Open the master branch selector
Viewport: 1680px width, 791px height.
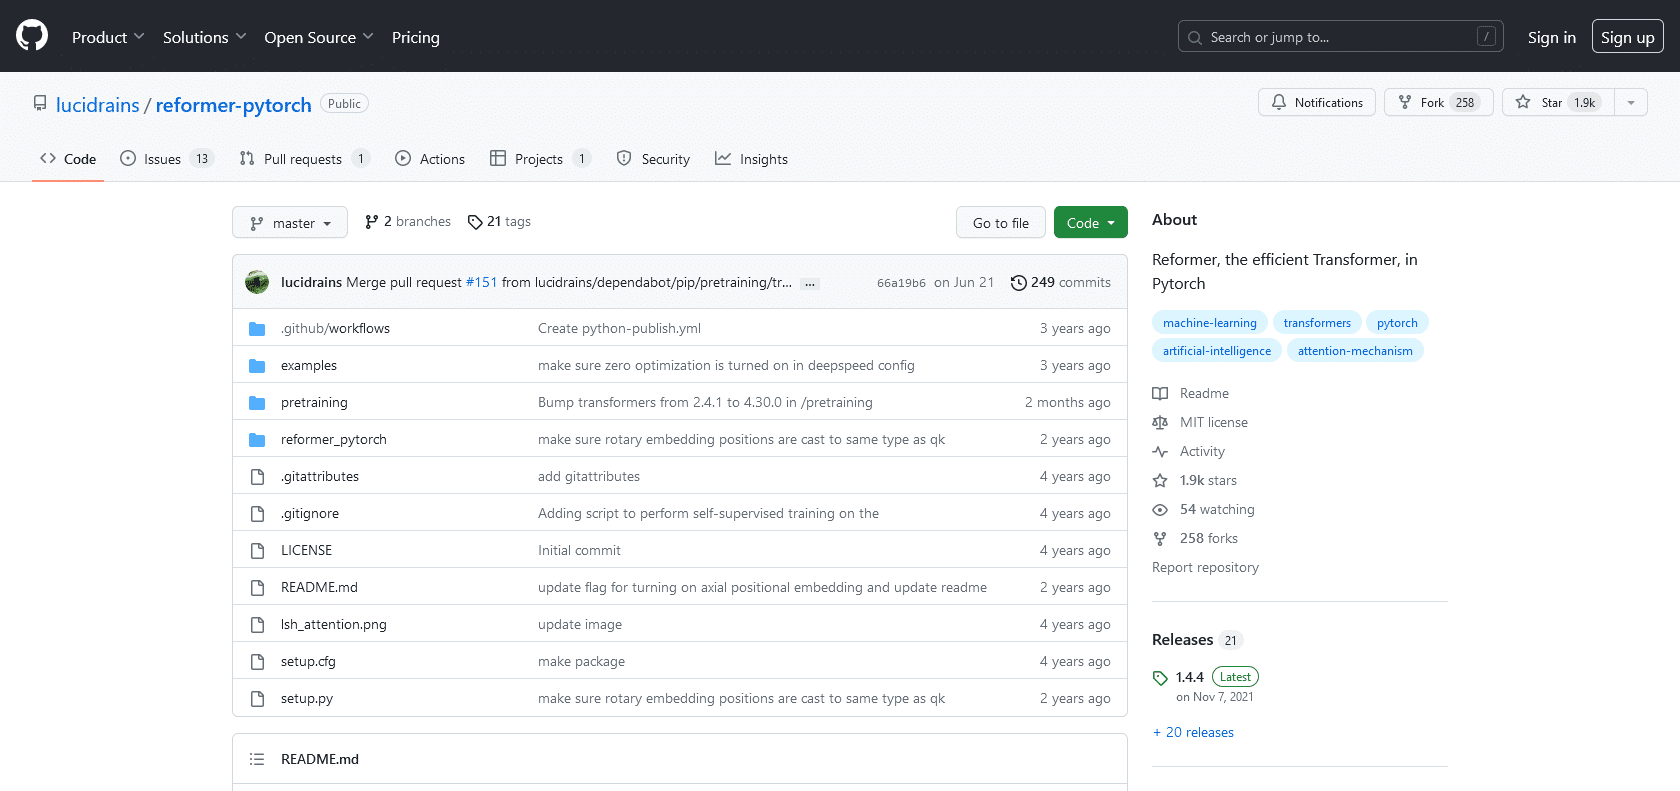tap(290, 222)
